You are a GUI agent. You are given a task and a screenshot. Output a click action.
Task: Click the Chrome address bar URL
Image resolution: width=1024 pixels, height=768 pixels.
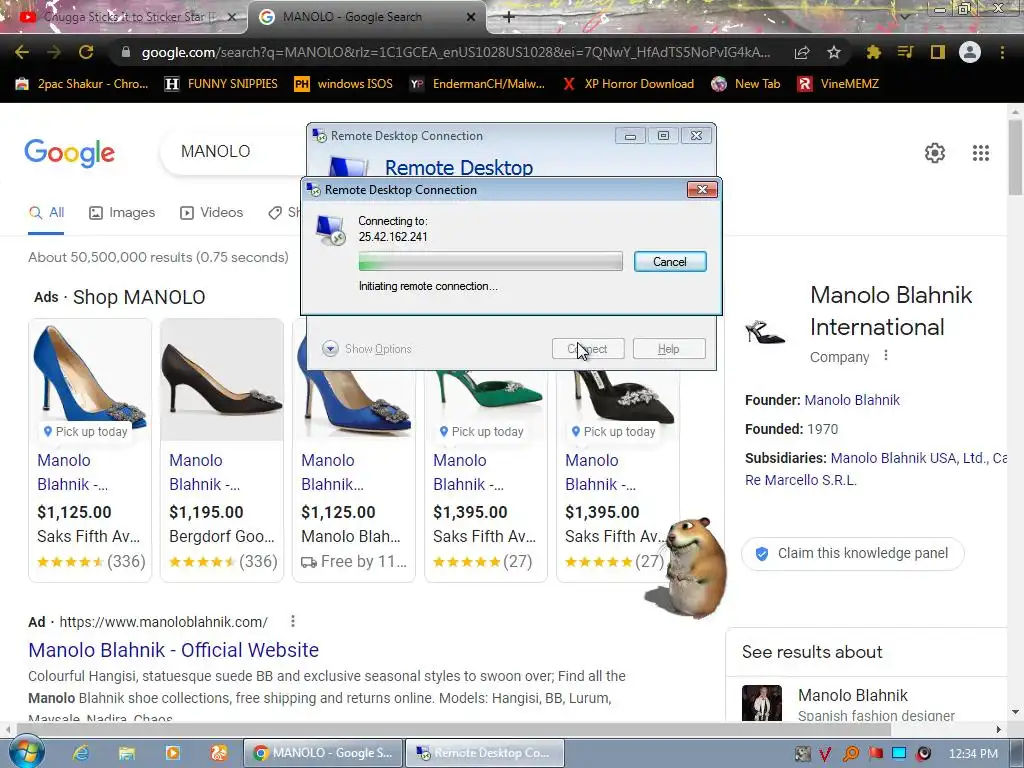tap(455, 52)
